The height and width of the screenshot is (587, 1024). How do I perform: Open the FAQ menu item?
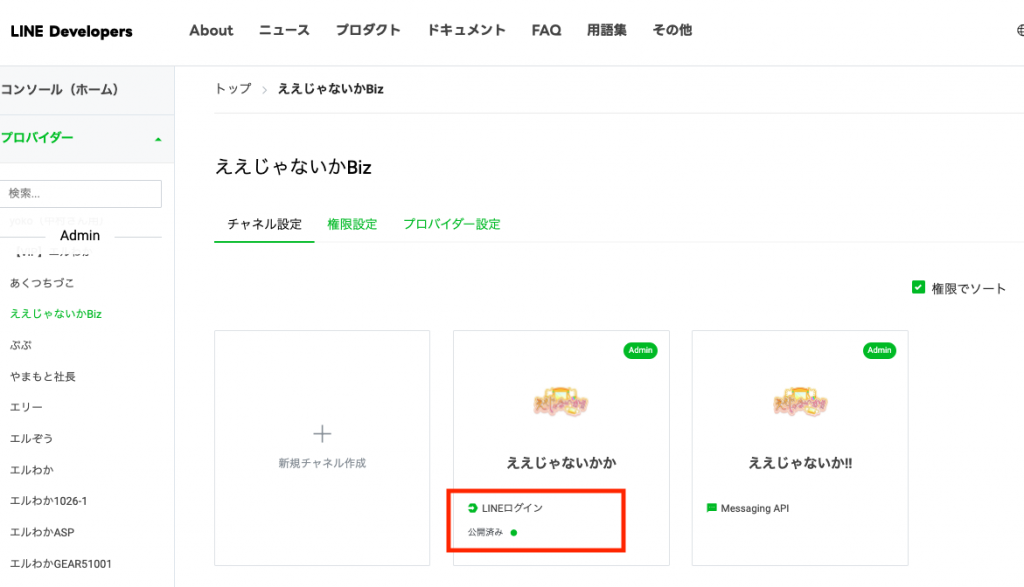click(546, 31)
